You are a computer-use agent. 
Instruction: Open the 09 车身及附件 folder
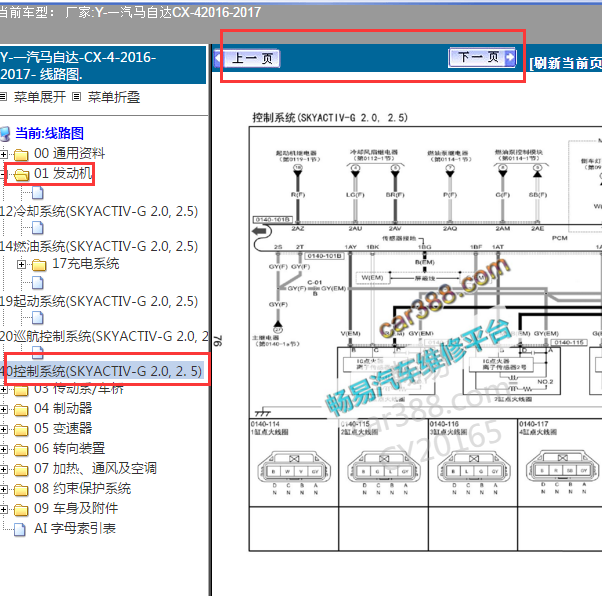pyautogui.click(x=76, y=508)
